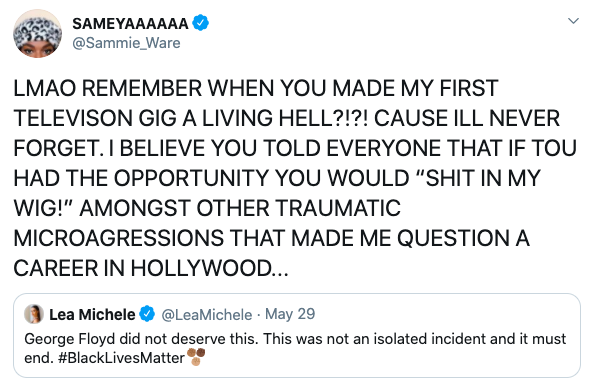The width and height of the screenshot is (594, 390).
Task: Open the tweet options chevron menu
Action: (573, 21)
